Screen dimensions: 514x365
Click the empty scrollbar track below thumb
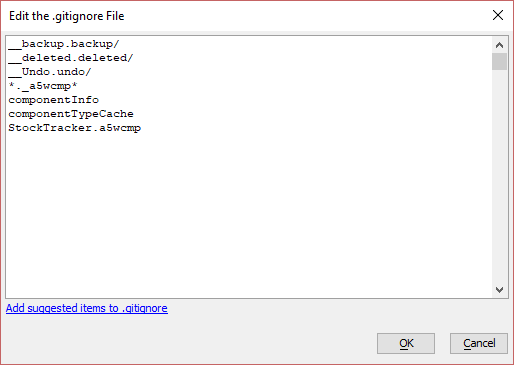[499, 176]
